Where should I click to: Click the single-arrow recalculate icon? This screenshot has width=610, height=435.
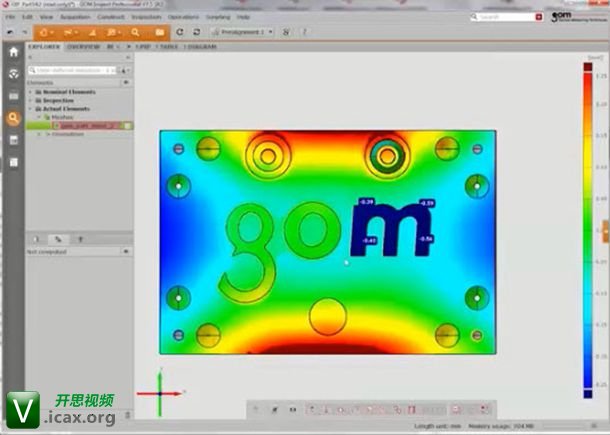(x=179, y=32)
